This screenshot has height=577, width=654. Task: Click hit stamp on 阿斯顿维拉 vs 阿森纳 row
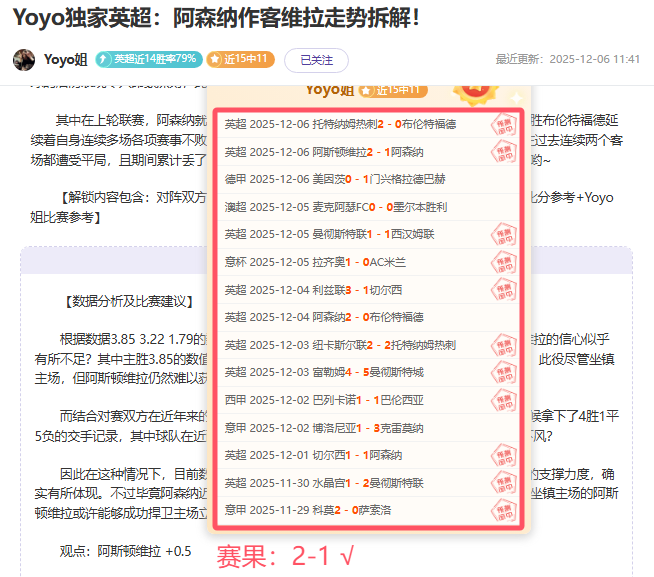tap(502, 152)
